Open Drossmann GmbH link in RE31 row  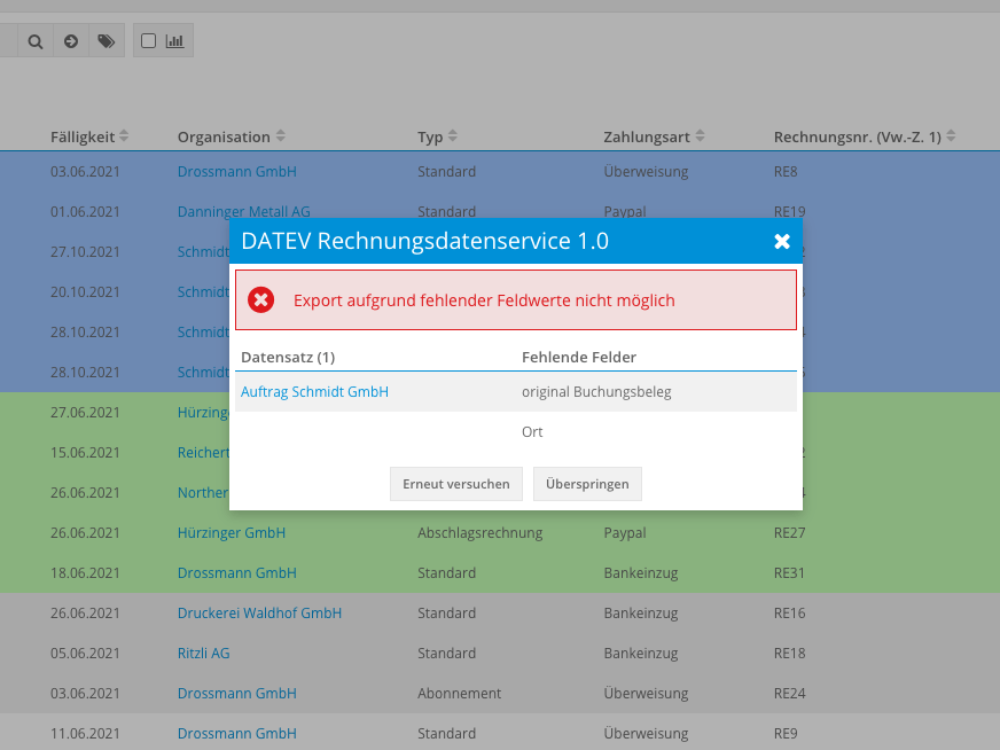pyautogui.click(x=236, y=573)
